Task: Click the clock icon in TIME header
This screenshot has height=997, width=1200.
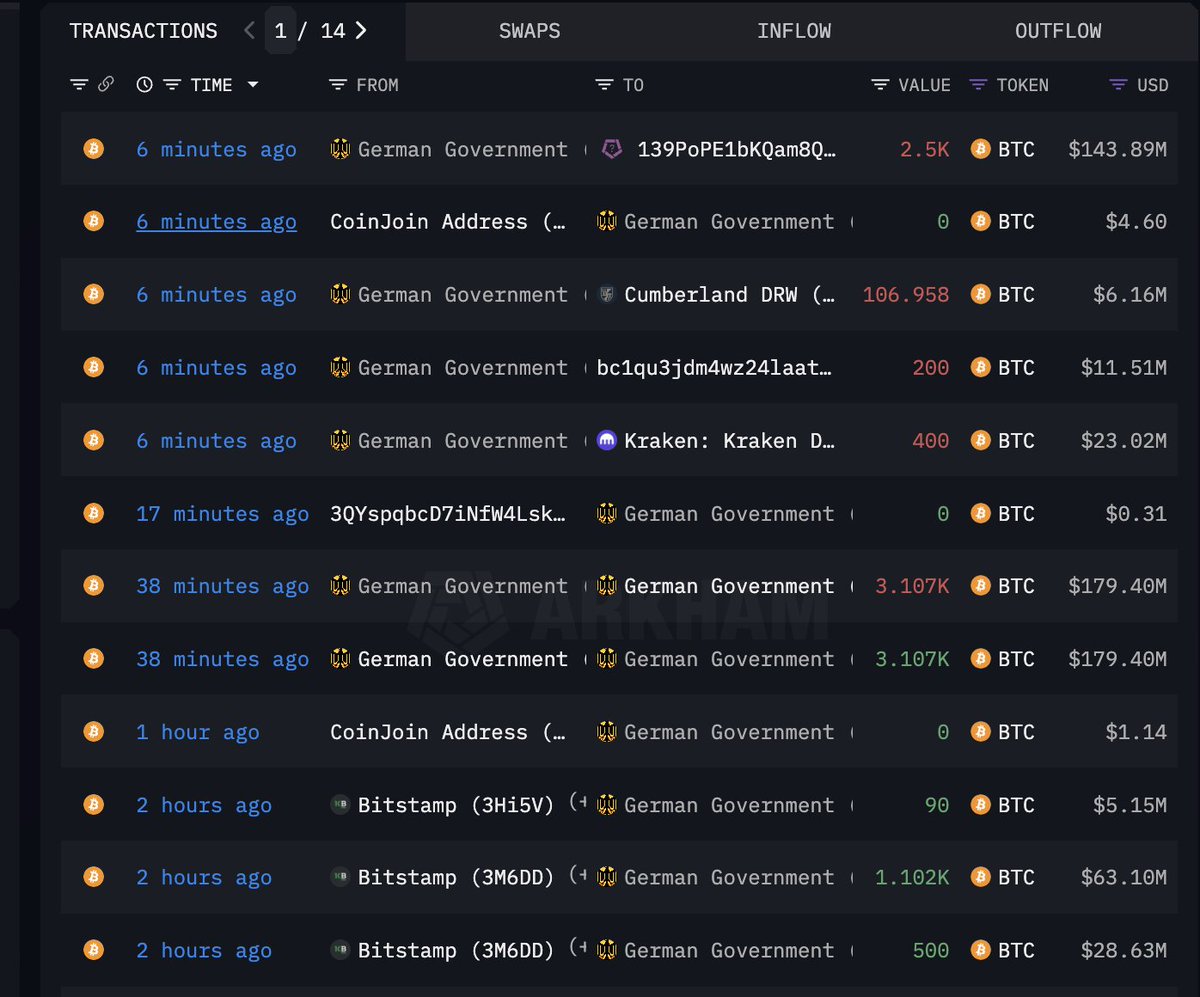Action: 145,85
